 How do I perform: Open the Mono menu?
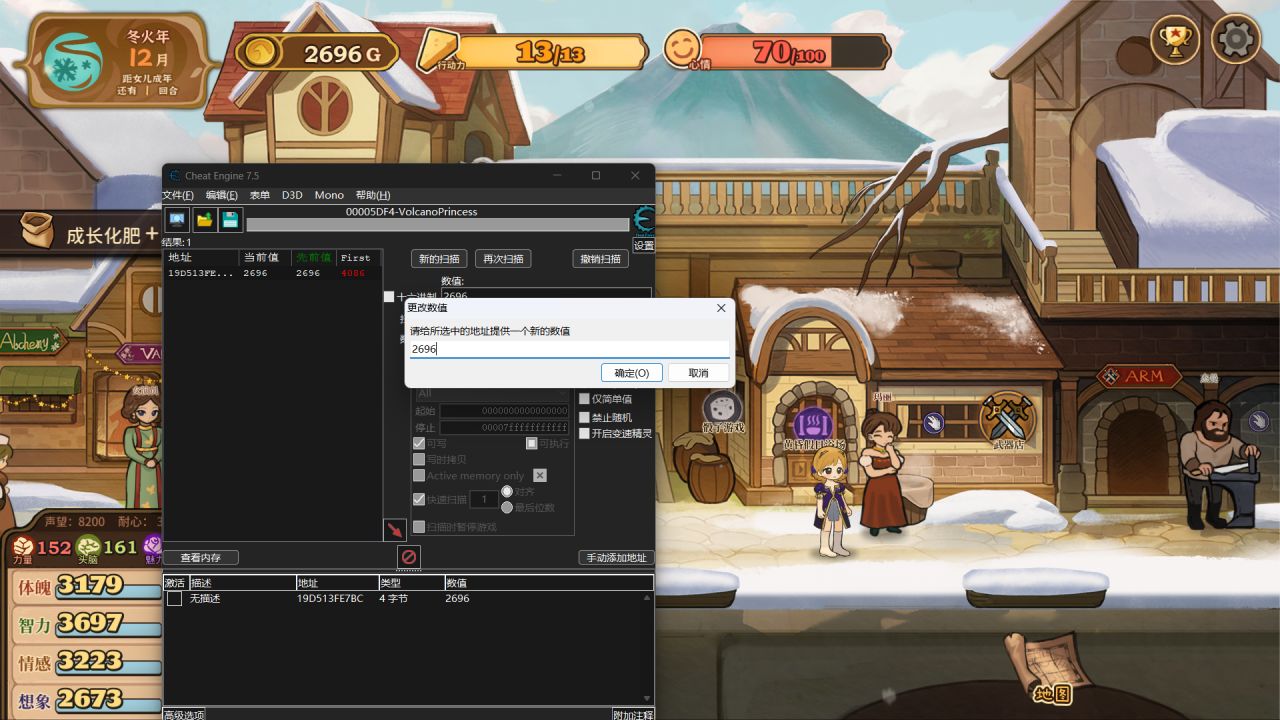(x=329, y=195)
